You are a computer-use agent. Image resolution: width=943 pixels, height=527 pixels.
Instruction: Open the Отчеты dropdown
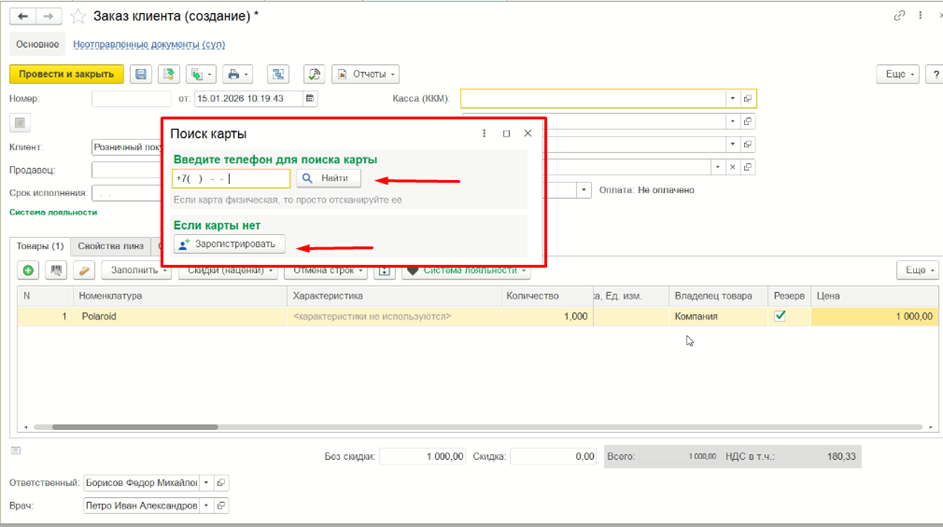(366, 74)
